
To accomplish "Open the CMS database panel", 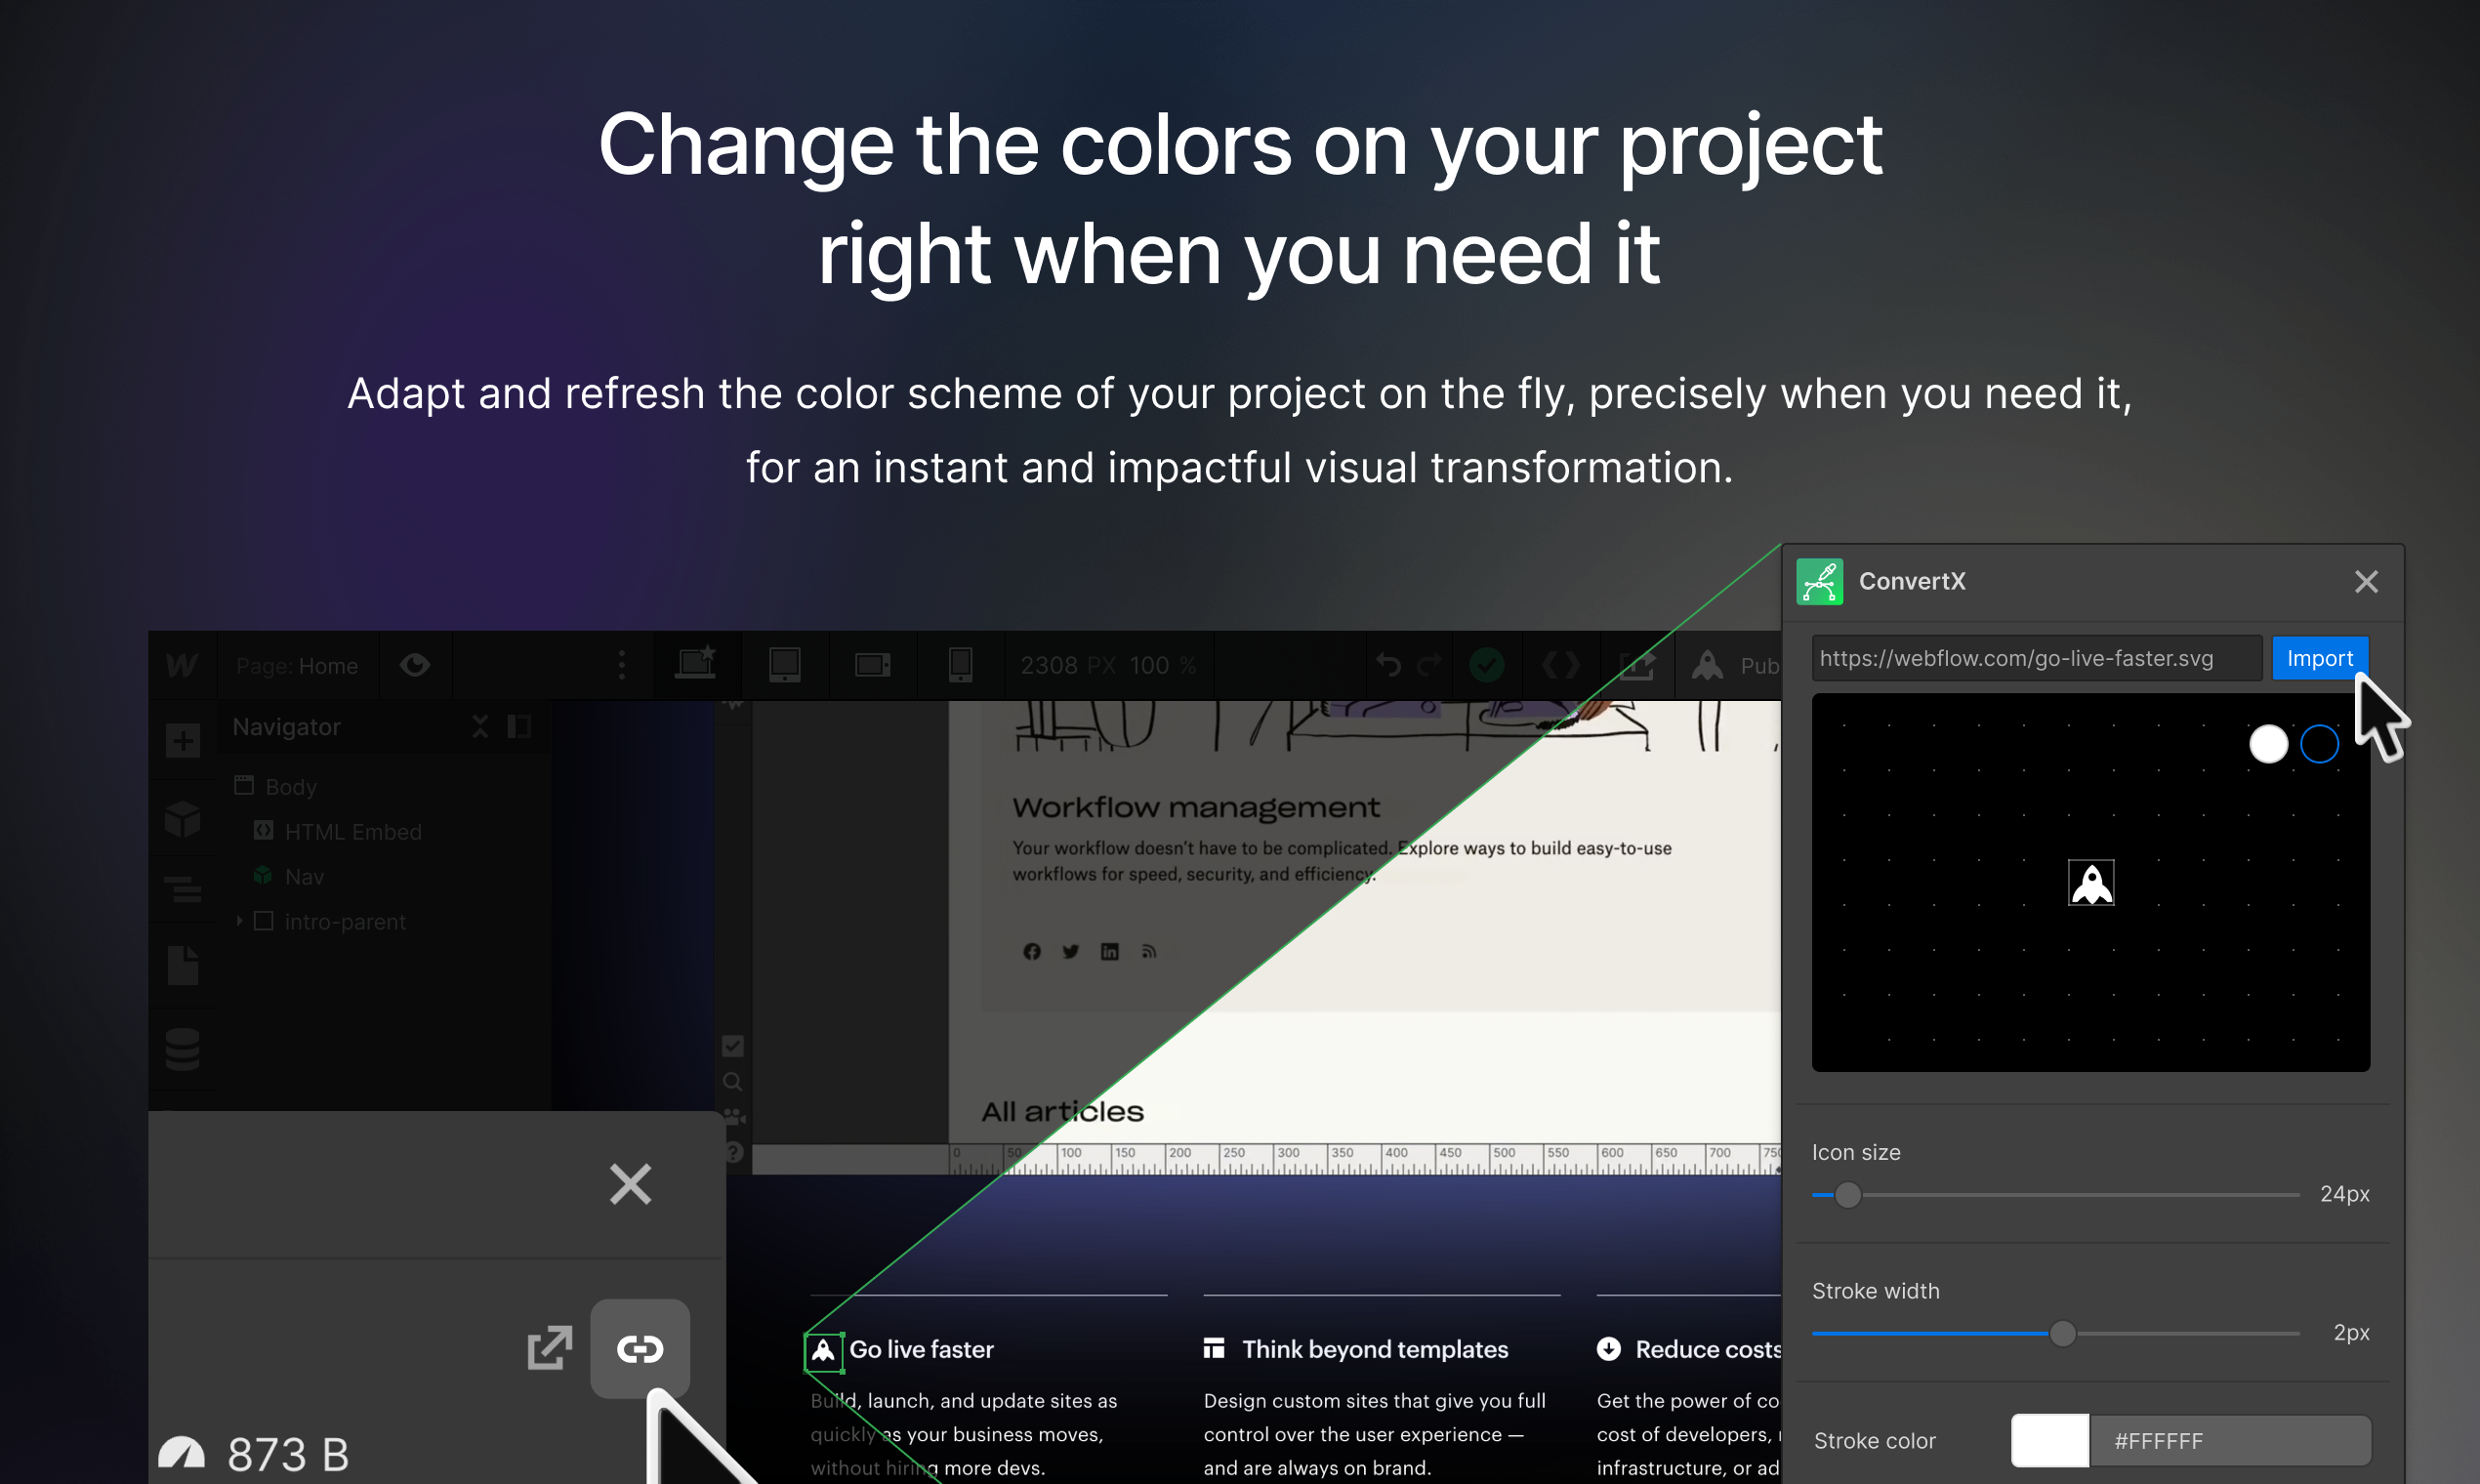I will 183,1049.
